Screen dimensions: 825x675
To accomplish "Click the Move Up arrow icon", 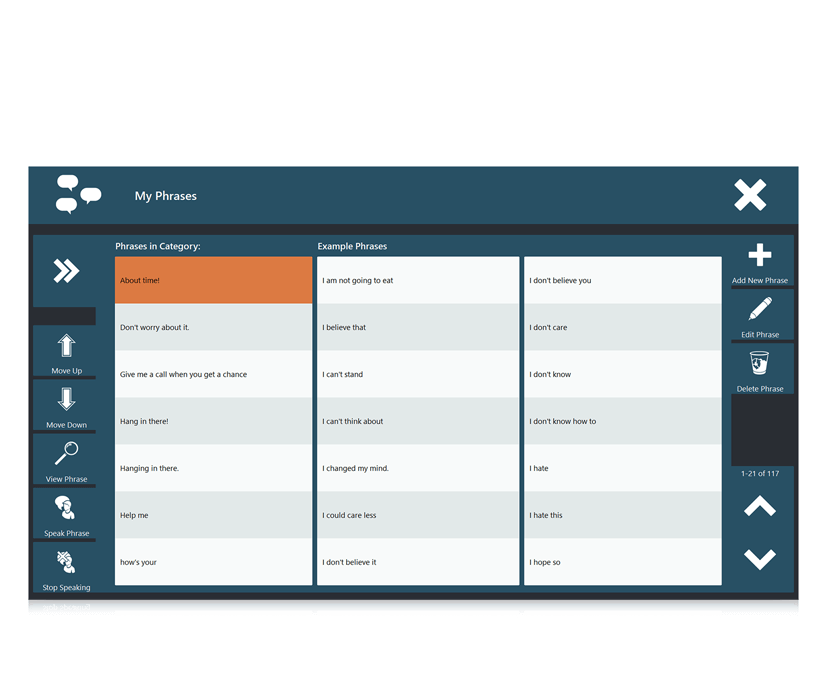I will (67, 346).
